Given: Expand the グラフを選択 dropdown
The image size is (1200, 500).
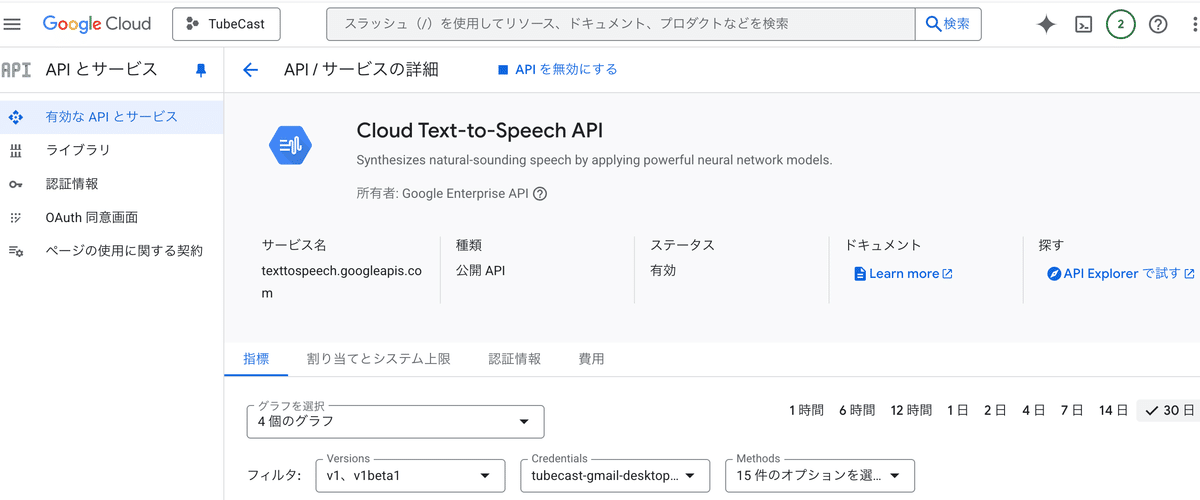Looking at the screenshot, I should pos(395,421).
